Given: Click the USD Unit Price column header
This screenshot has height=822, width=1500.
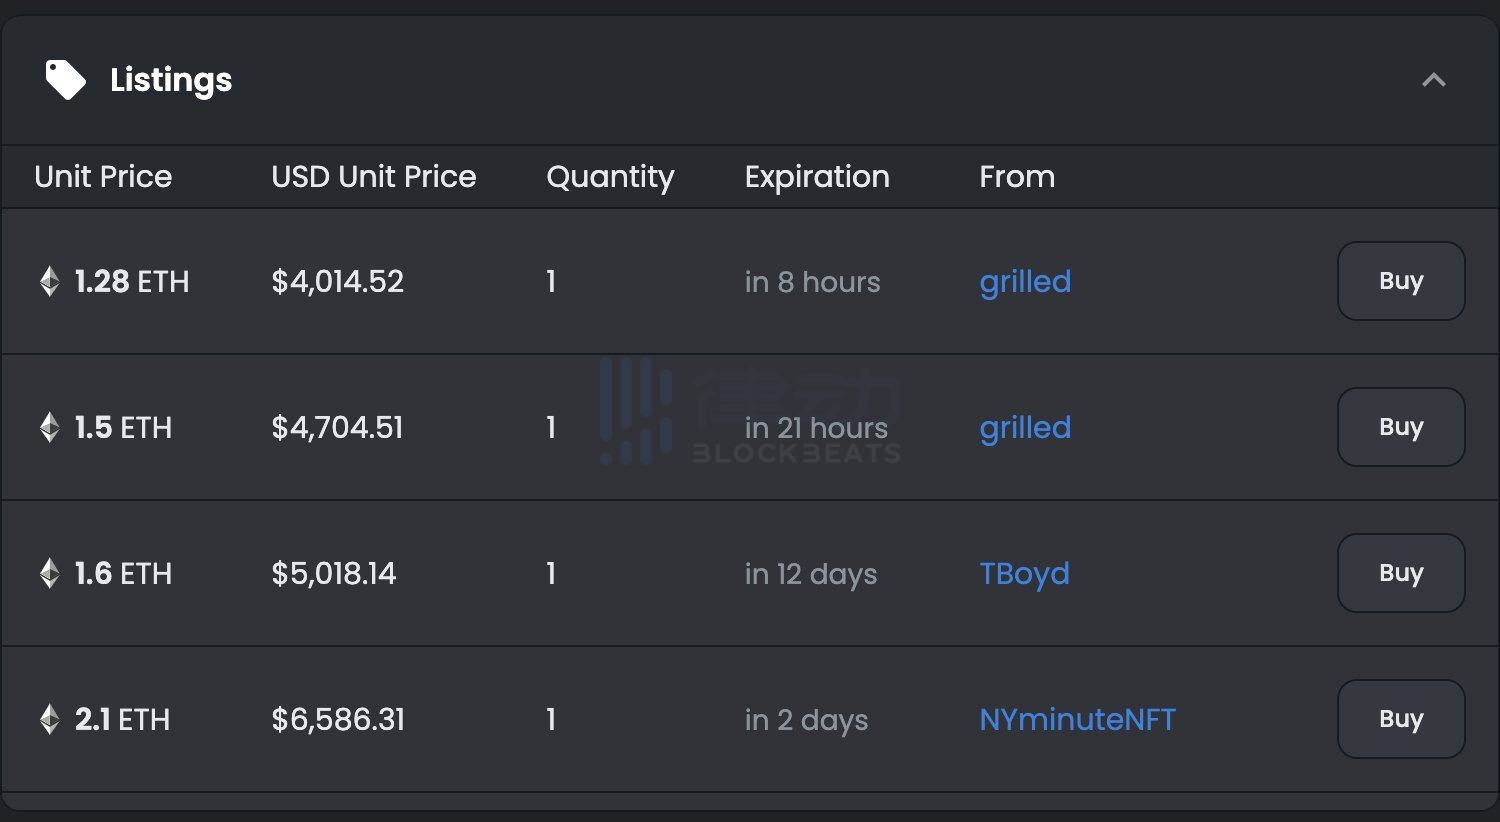Looking at the screenshot, I should 373,177.
